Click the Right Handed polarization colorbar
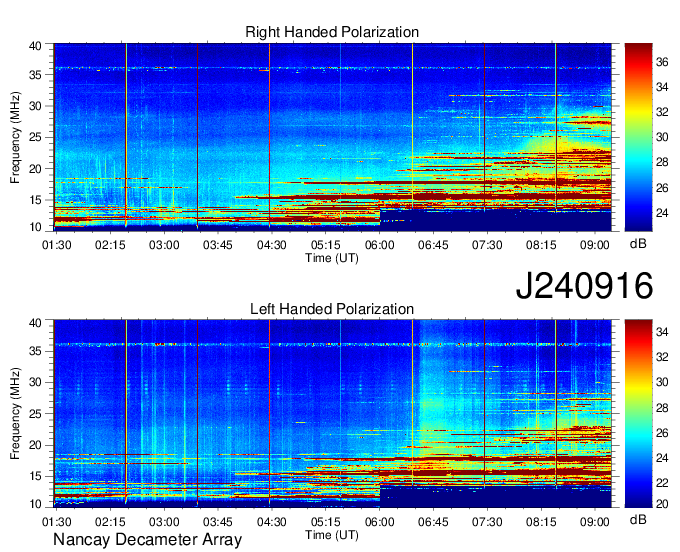680x552 pixels. tap(638, 137)
